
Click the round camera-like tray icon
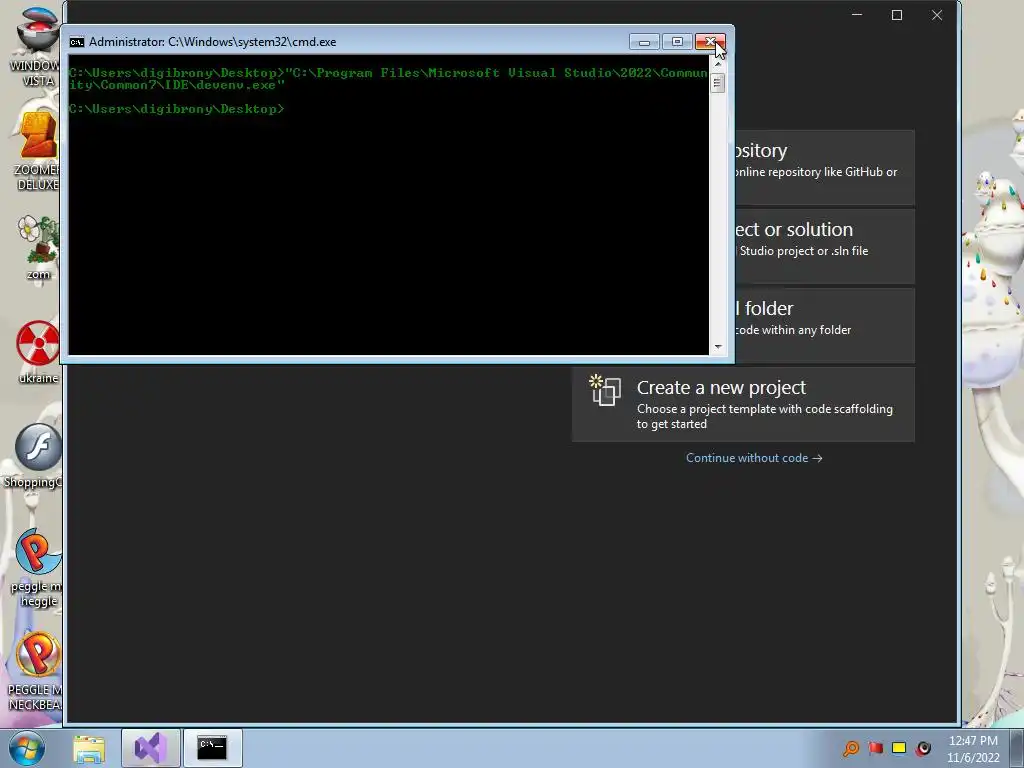[x=923, y=748]
